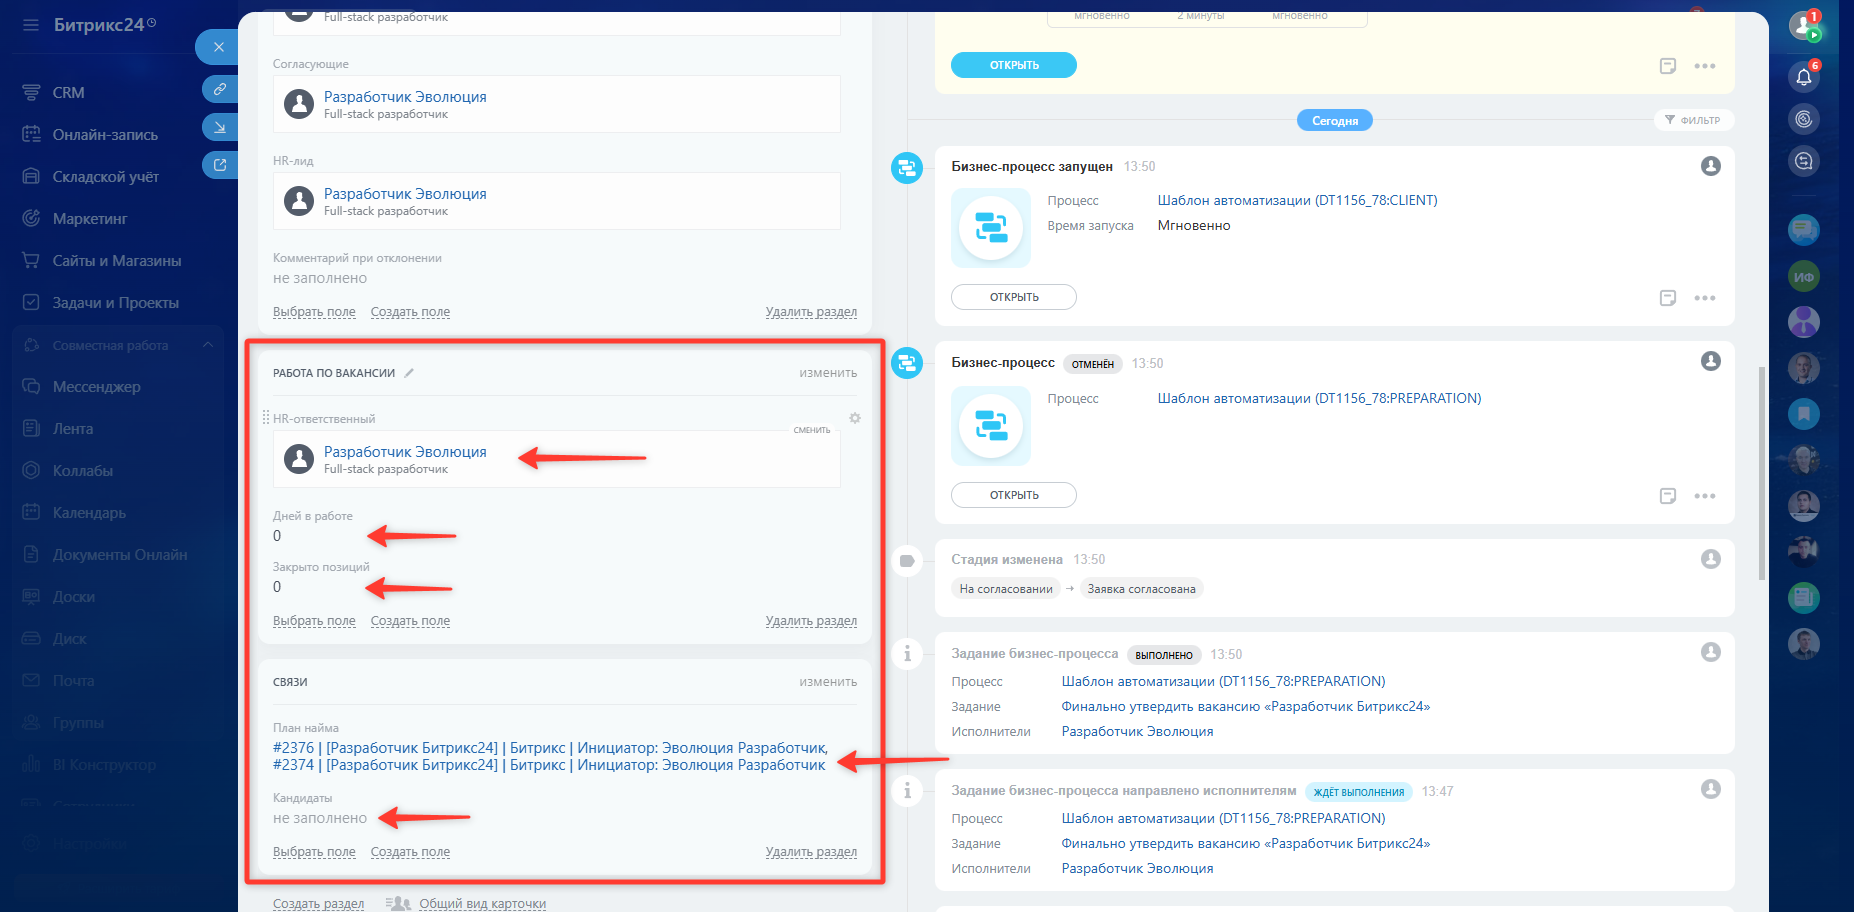Image resolution: width=1854 pixels, height=912 pixels.
Task: Click timeline icon of Стадия изменена entry
Action: tap(907, 561)
